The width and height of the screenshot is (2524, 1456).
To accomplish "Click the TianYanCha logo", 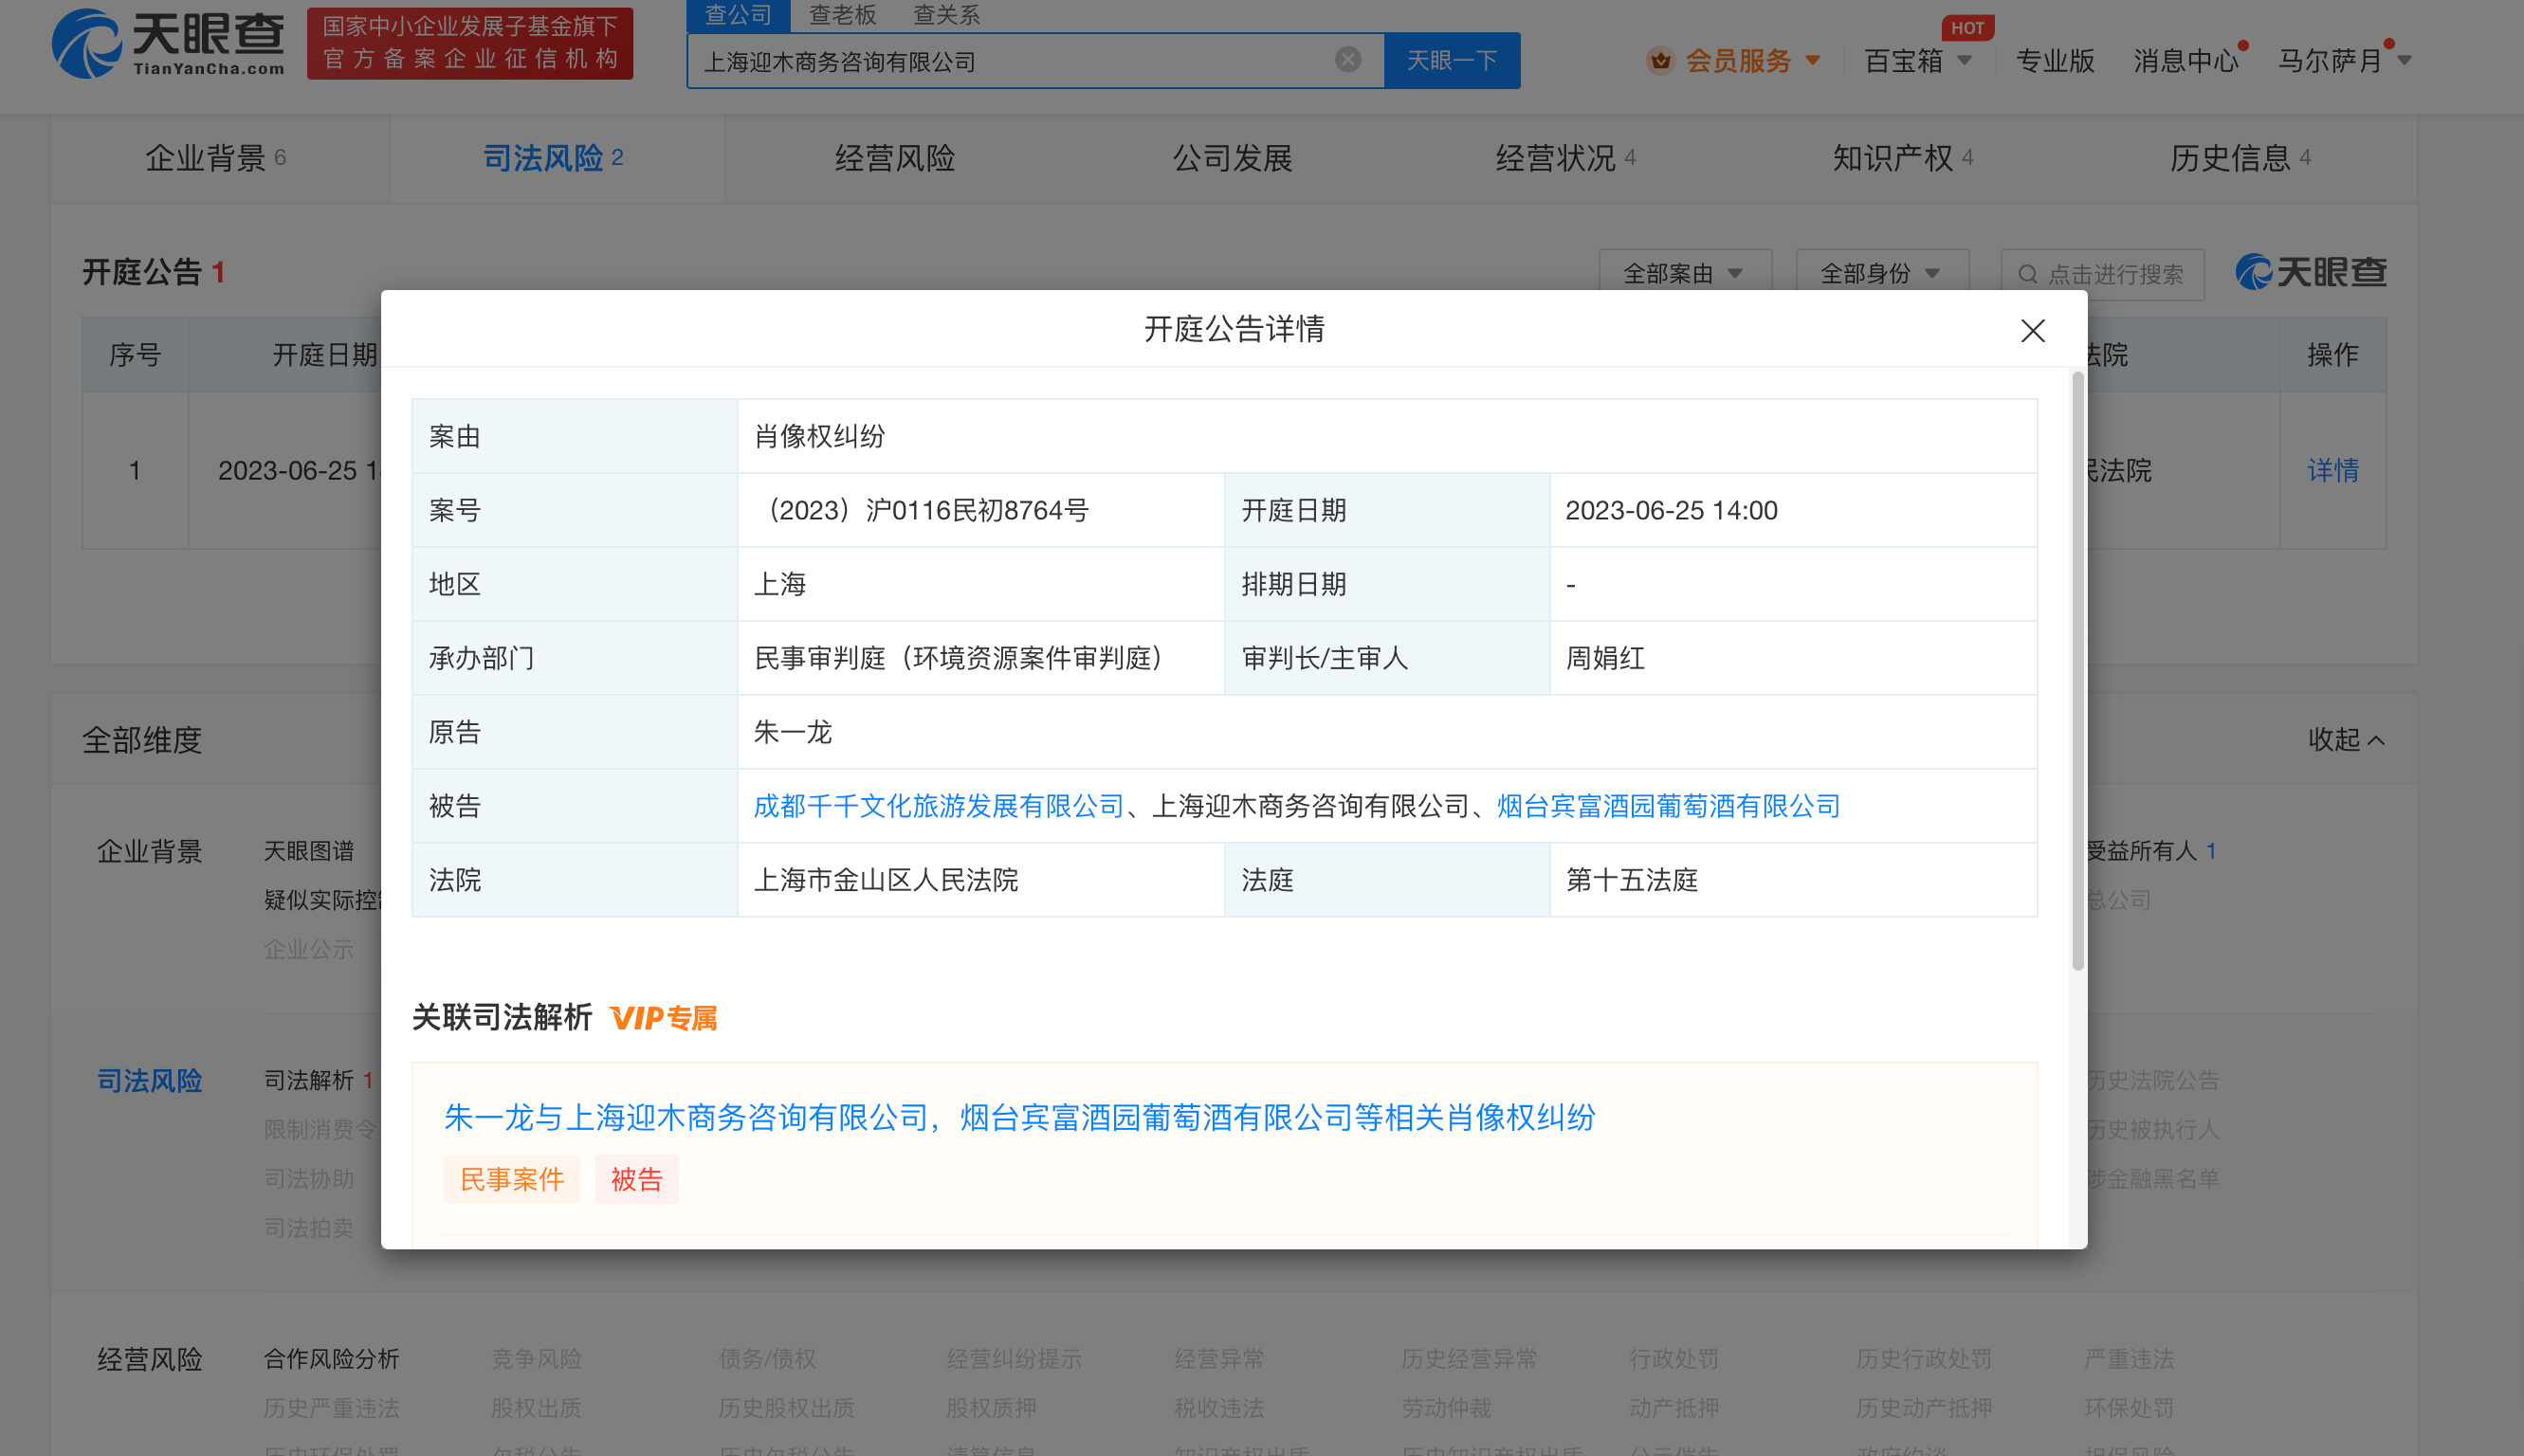I will tap(168, 44).
